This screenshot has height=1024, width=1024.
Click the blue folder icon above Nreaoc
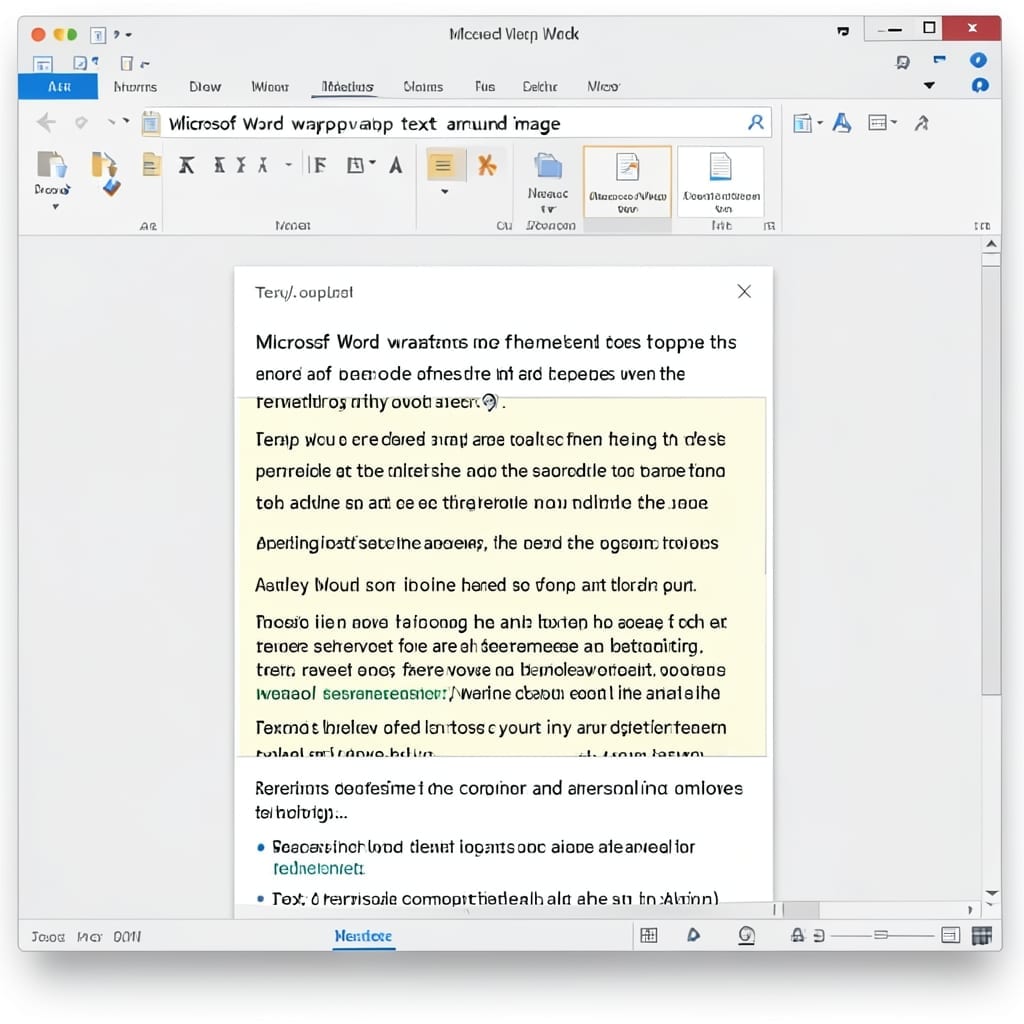point(548,166)
